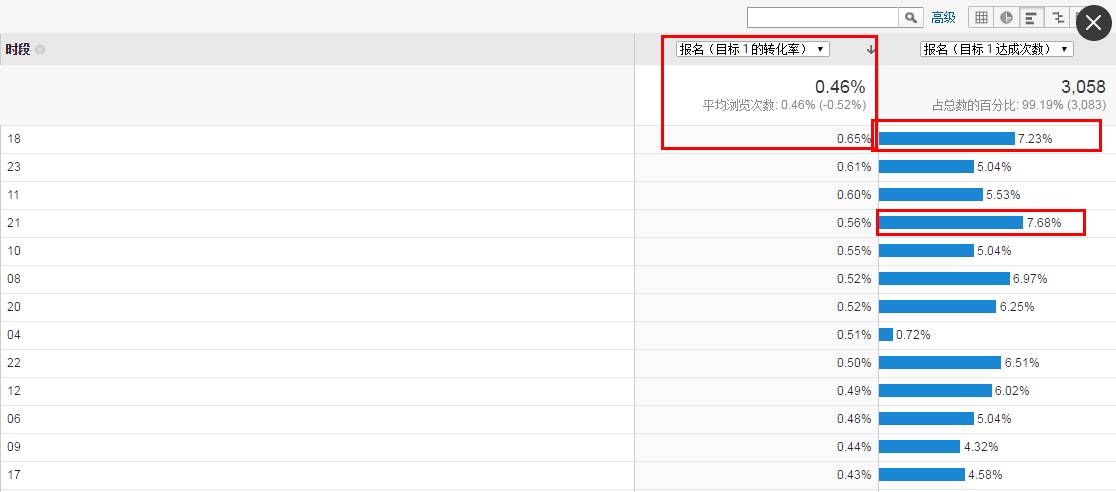
Task: Sort by the 时段 column header
Action: pos(18,50)
